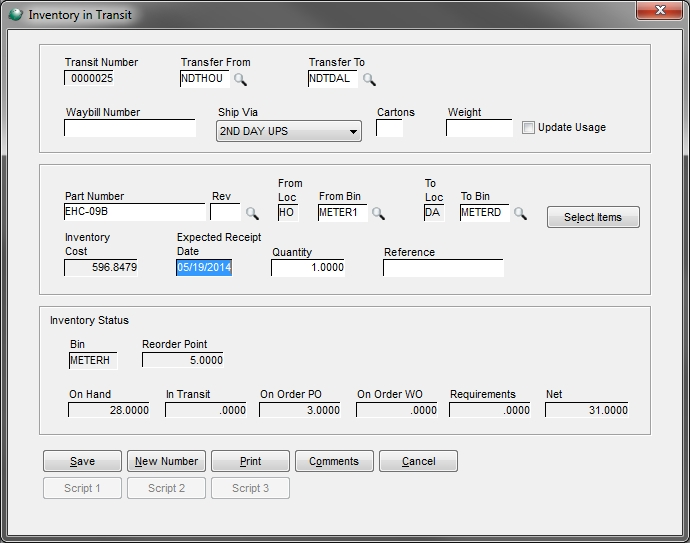Viewport: 690px width, 543px height.
Task: Click the Expected Receipt Date 05/19/2014
Action: (x=204, y=268)
